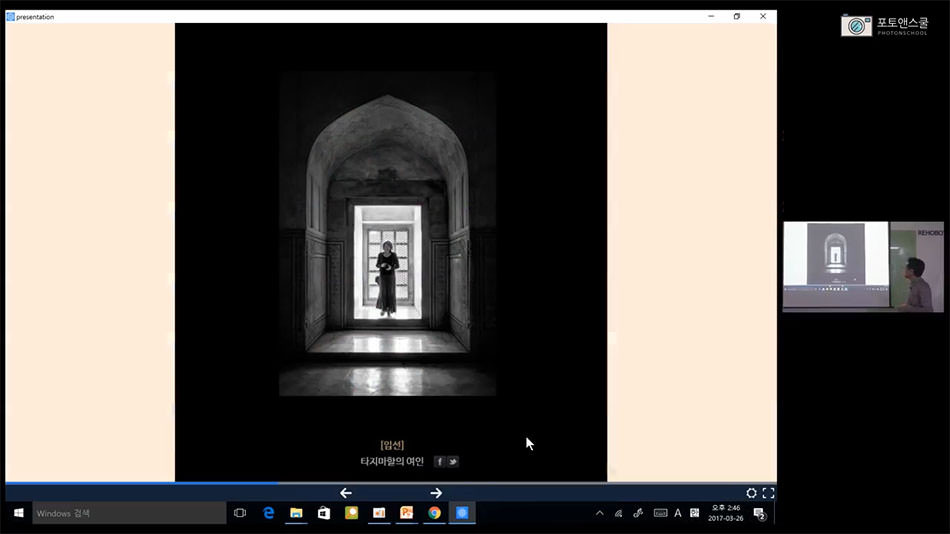Click the presentation progress bar
Screen dimensions: 950x534
(x=391, y=483)
